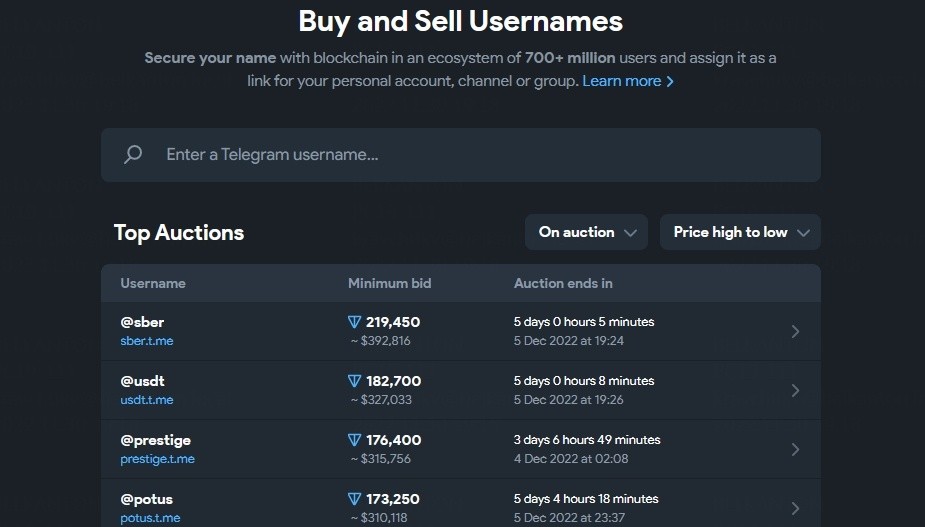Click 5 Dec 2022 at 19:26
This screenshot has height=527, width=925.
coord(569,400)
